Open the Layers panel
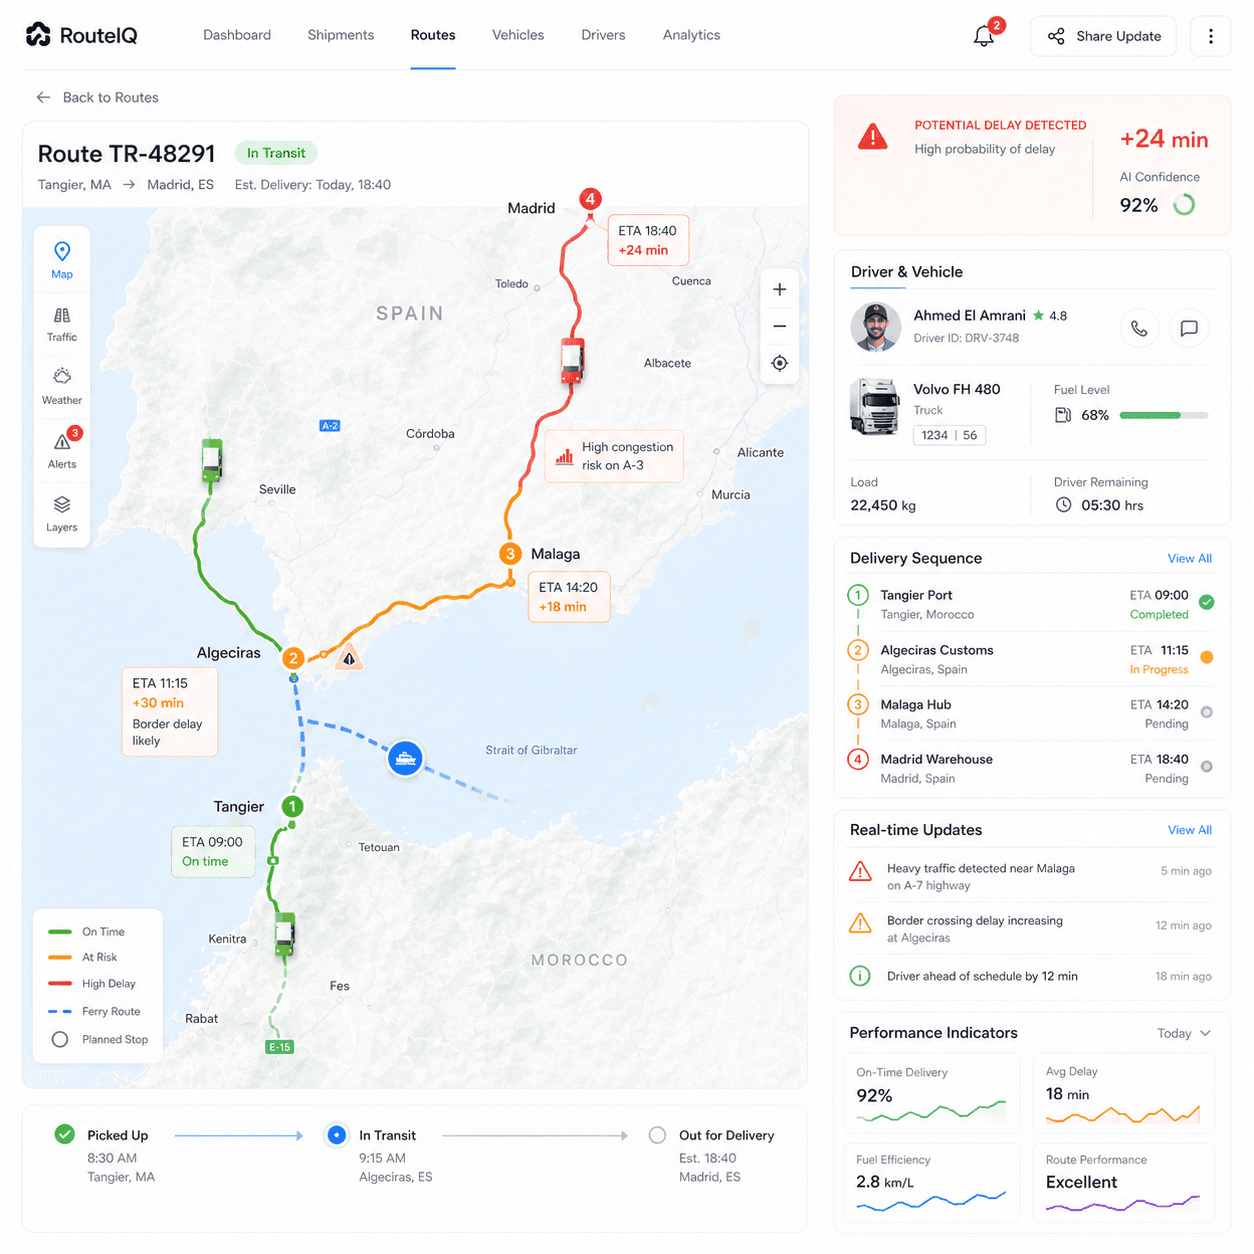The width and height of the screenshot is (1254, 1254). [62, 513]
